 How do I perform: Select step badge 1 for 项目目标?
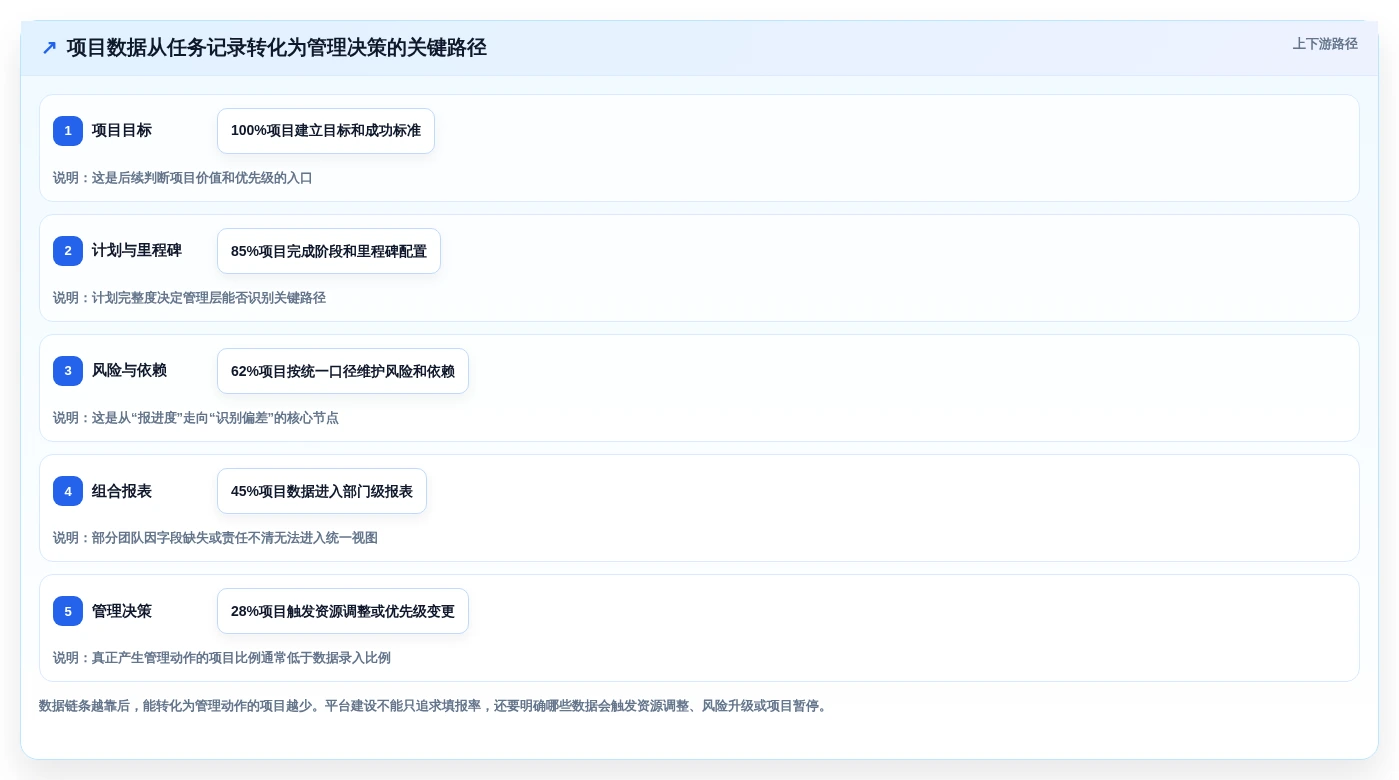click(68, 131)
